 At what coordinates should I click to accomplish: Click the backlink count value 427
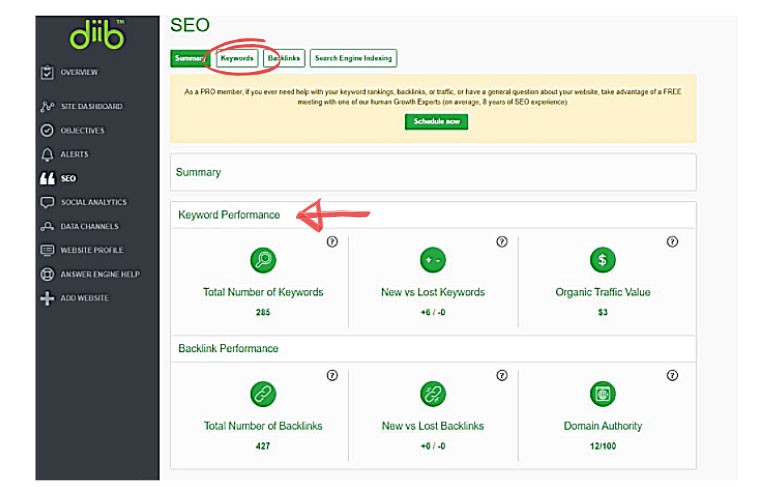(263, 446)
